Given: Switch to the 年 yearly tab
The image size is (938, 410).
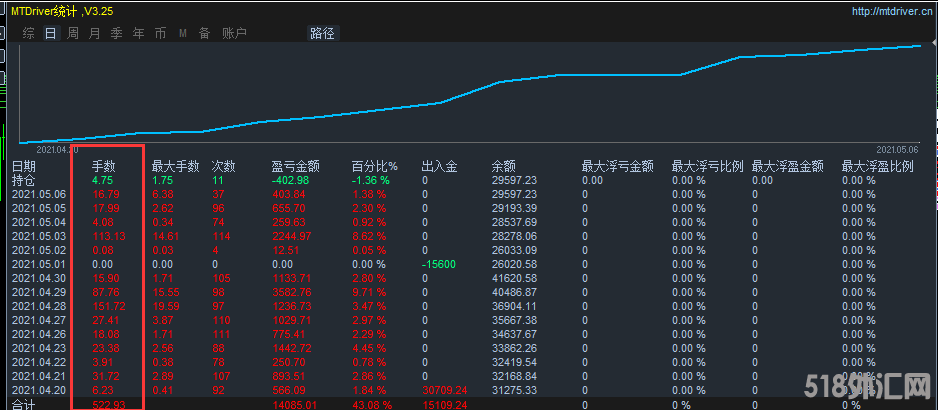Looking at the screenshot, I should [138, 33].
